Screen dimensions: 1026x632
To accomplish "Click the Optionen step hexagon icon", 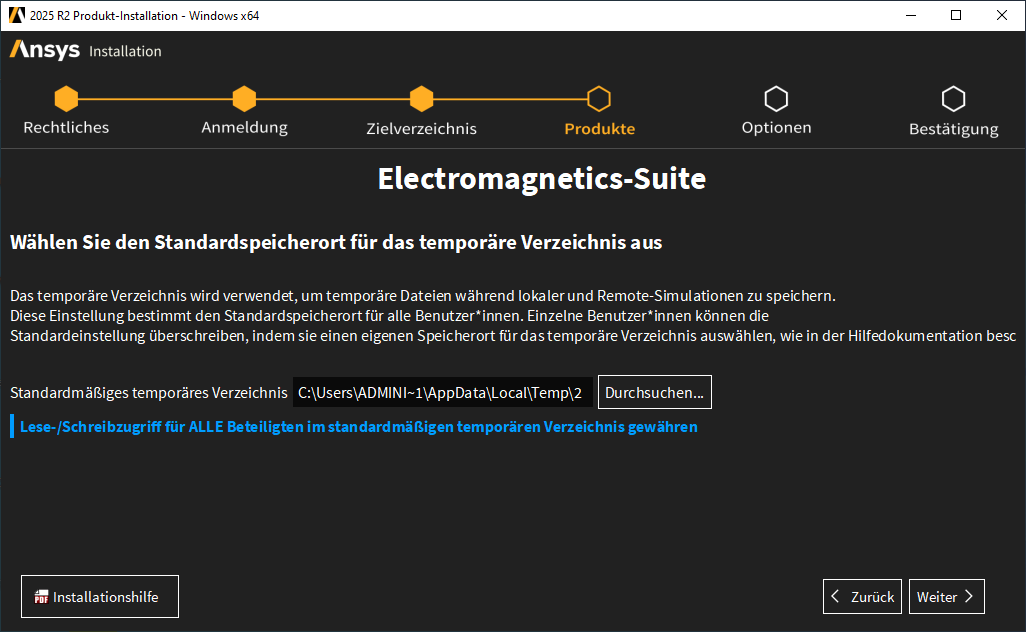I will 776,99.
